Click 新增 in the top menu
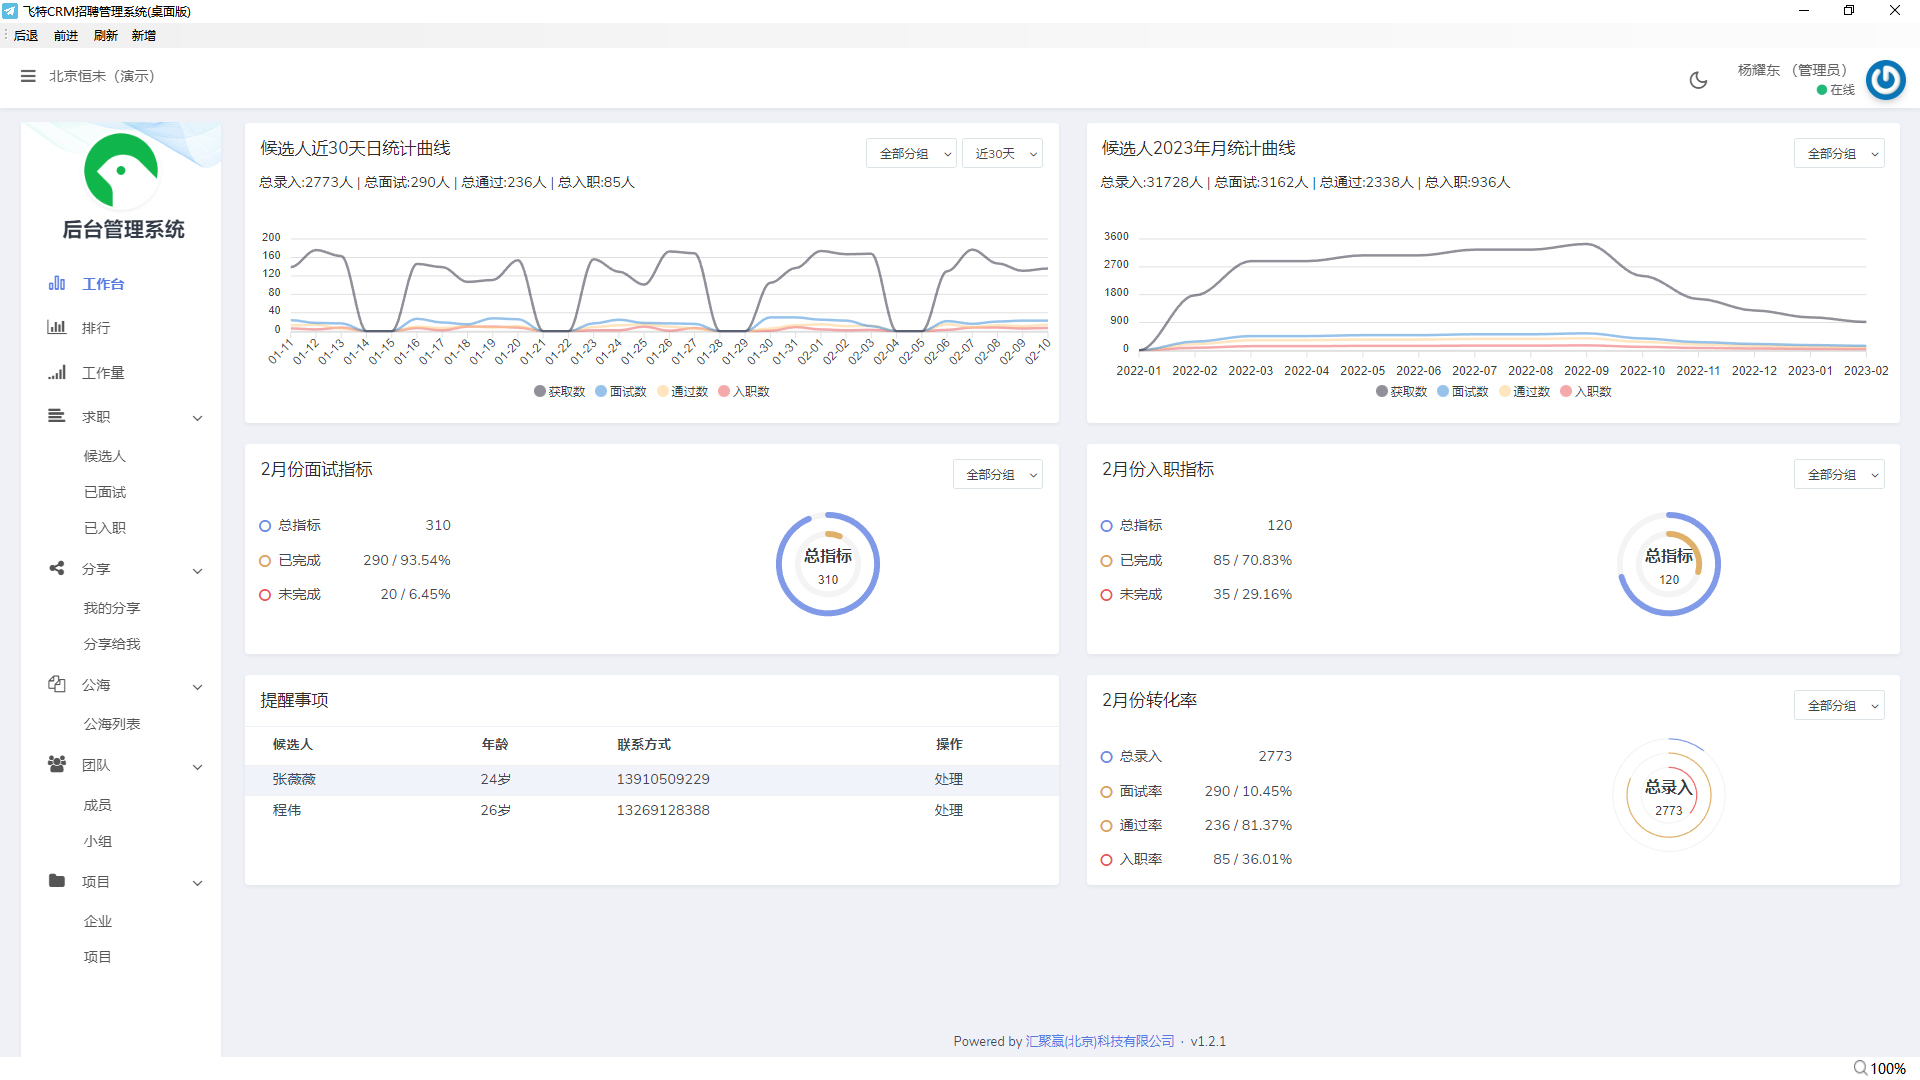The height and width of the screenshot is (1080, 1920). tap(144, 36)
